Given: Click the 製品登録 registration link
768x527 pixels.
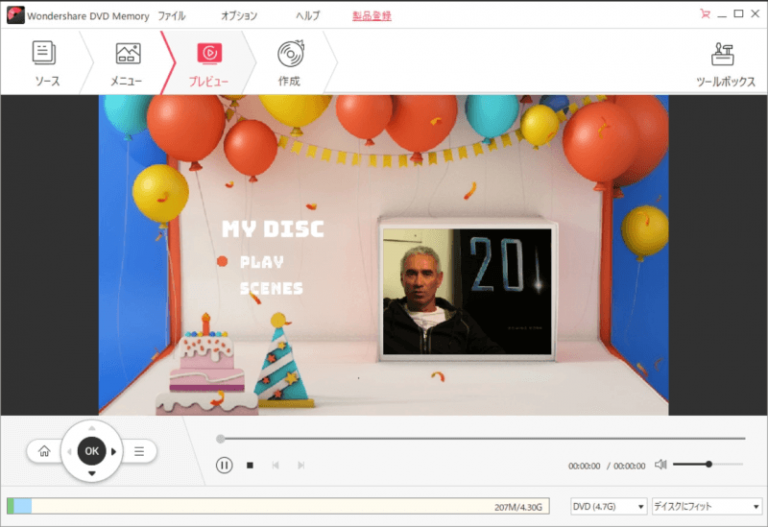Looking at the screenshot, I should (372, 16).
